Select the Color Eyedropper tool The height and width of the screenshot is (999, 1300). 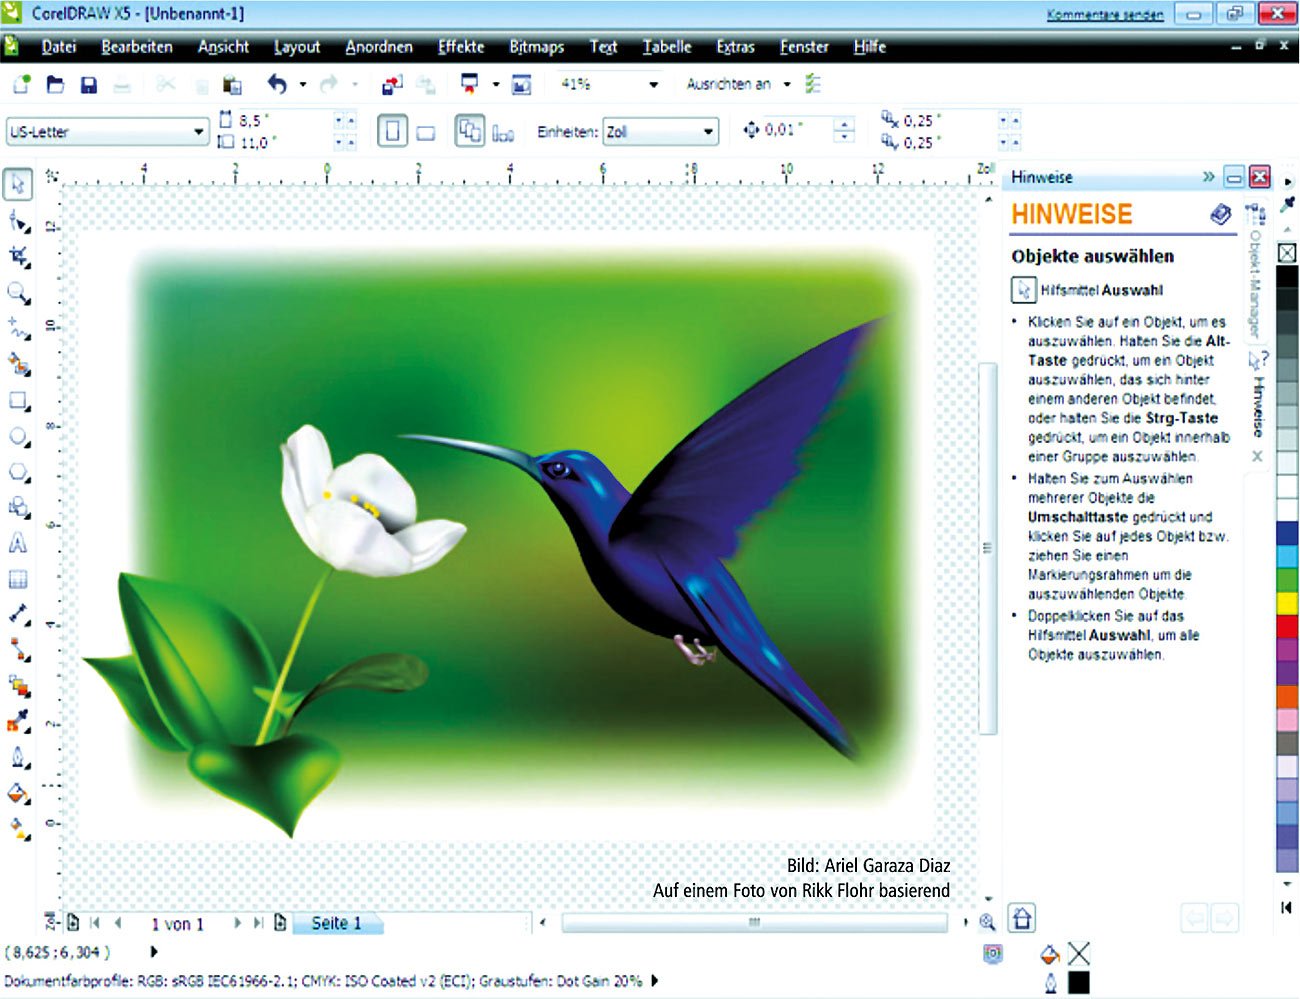point(18,721)
